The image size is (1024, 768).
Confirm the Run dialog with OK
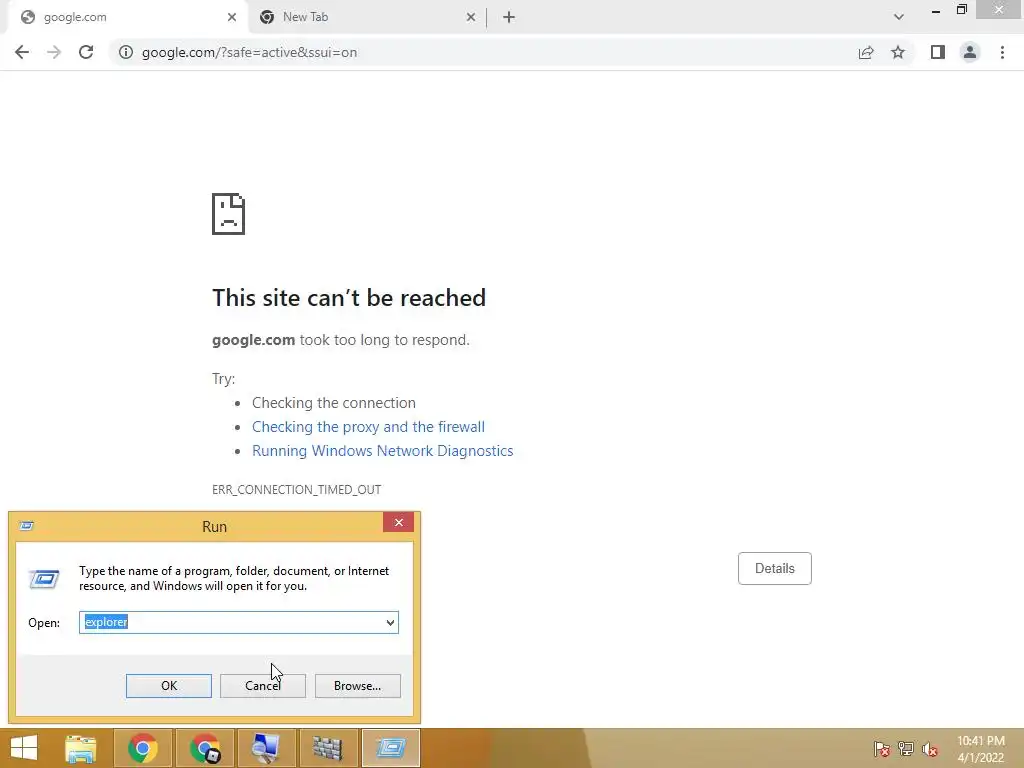tap(168, 686)
